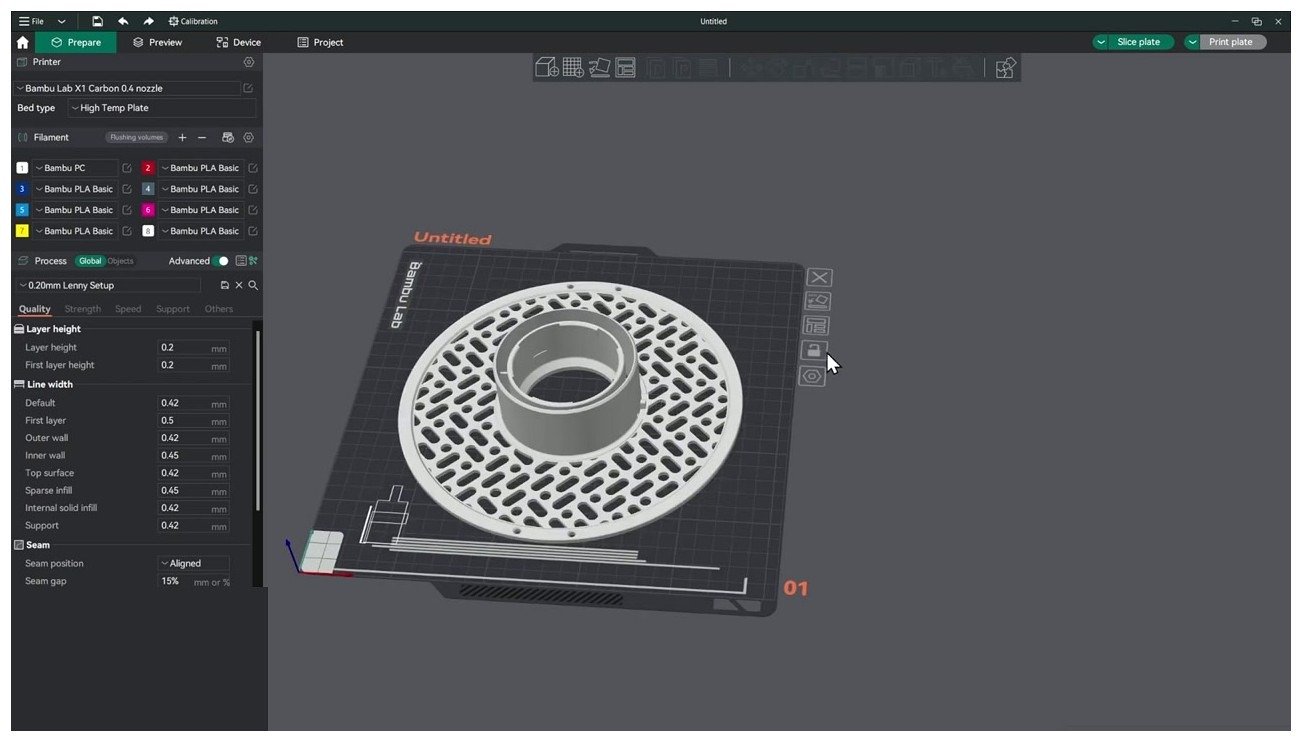Click the First layer line width field
The width and height of the screenshot is (1302, 742).
pos(194,421)
